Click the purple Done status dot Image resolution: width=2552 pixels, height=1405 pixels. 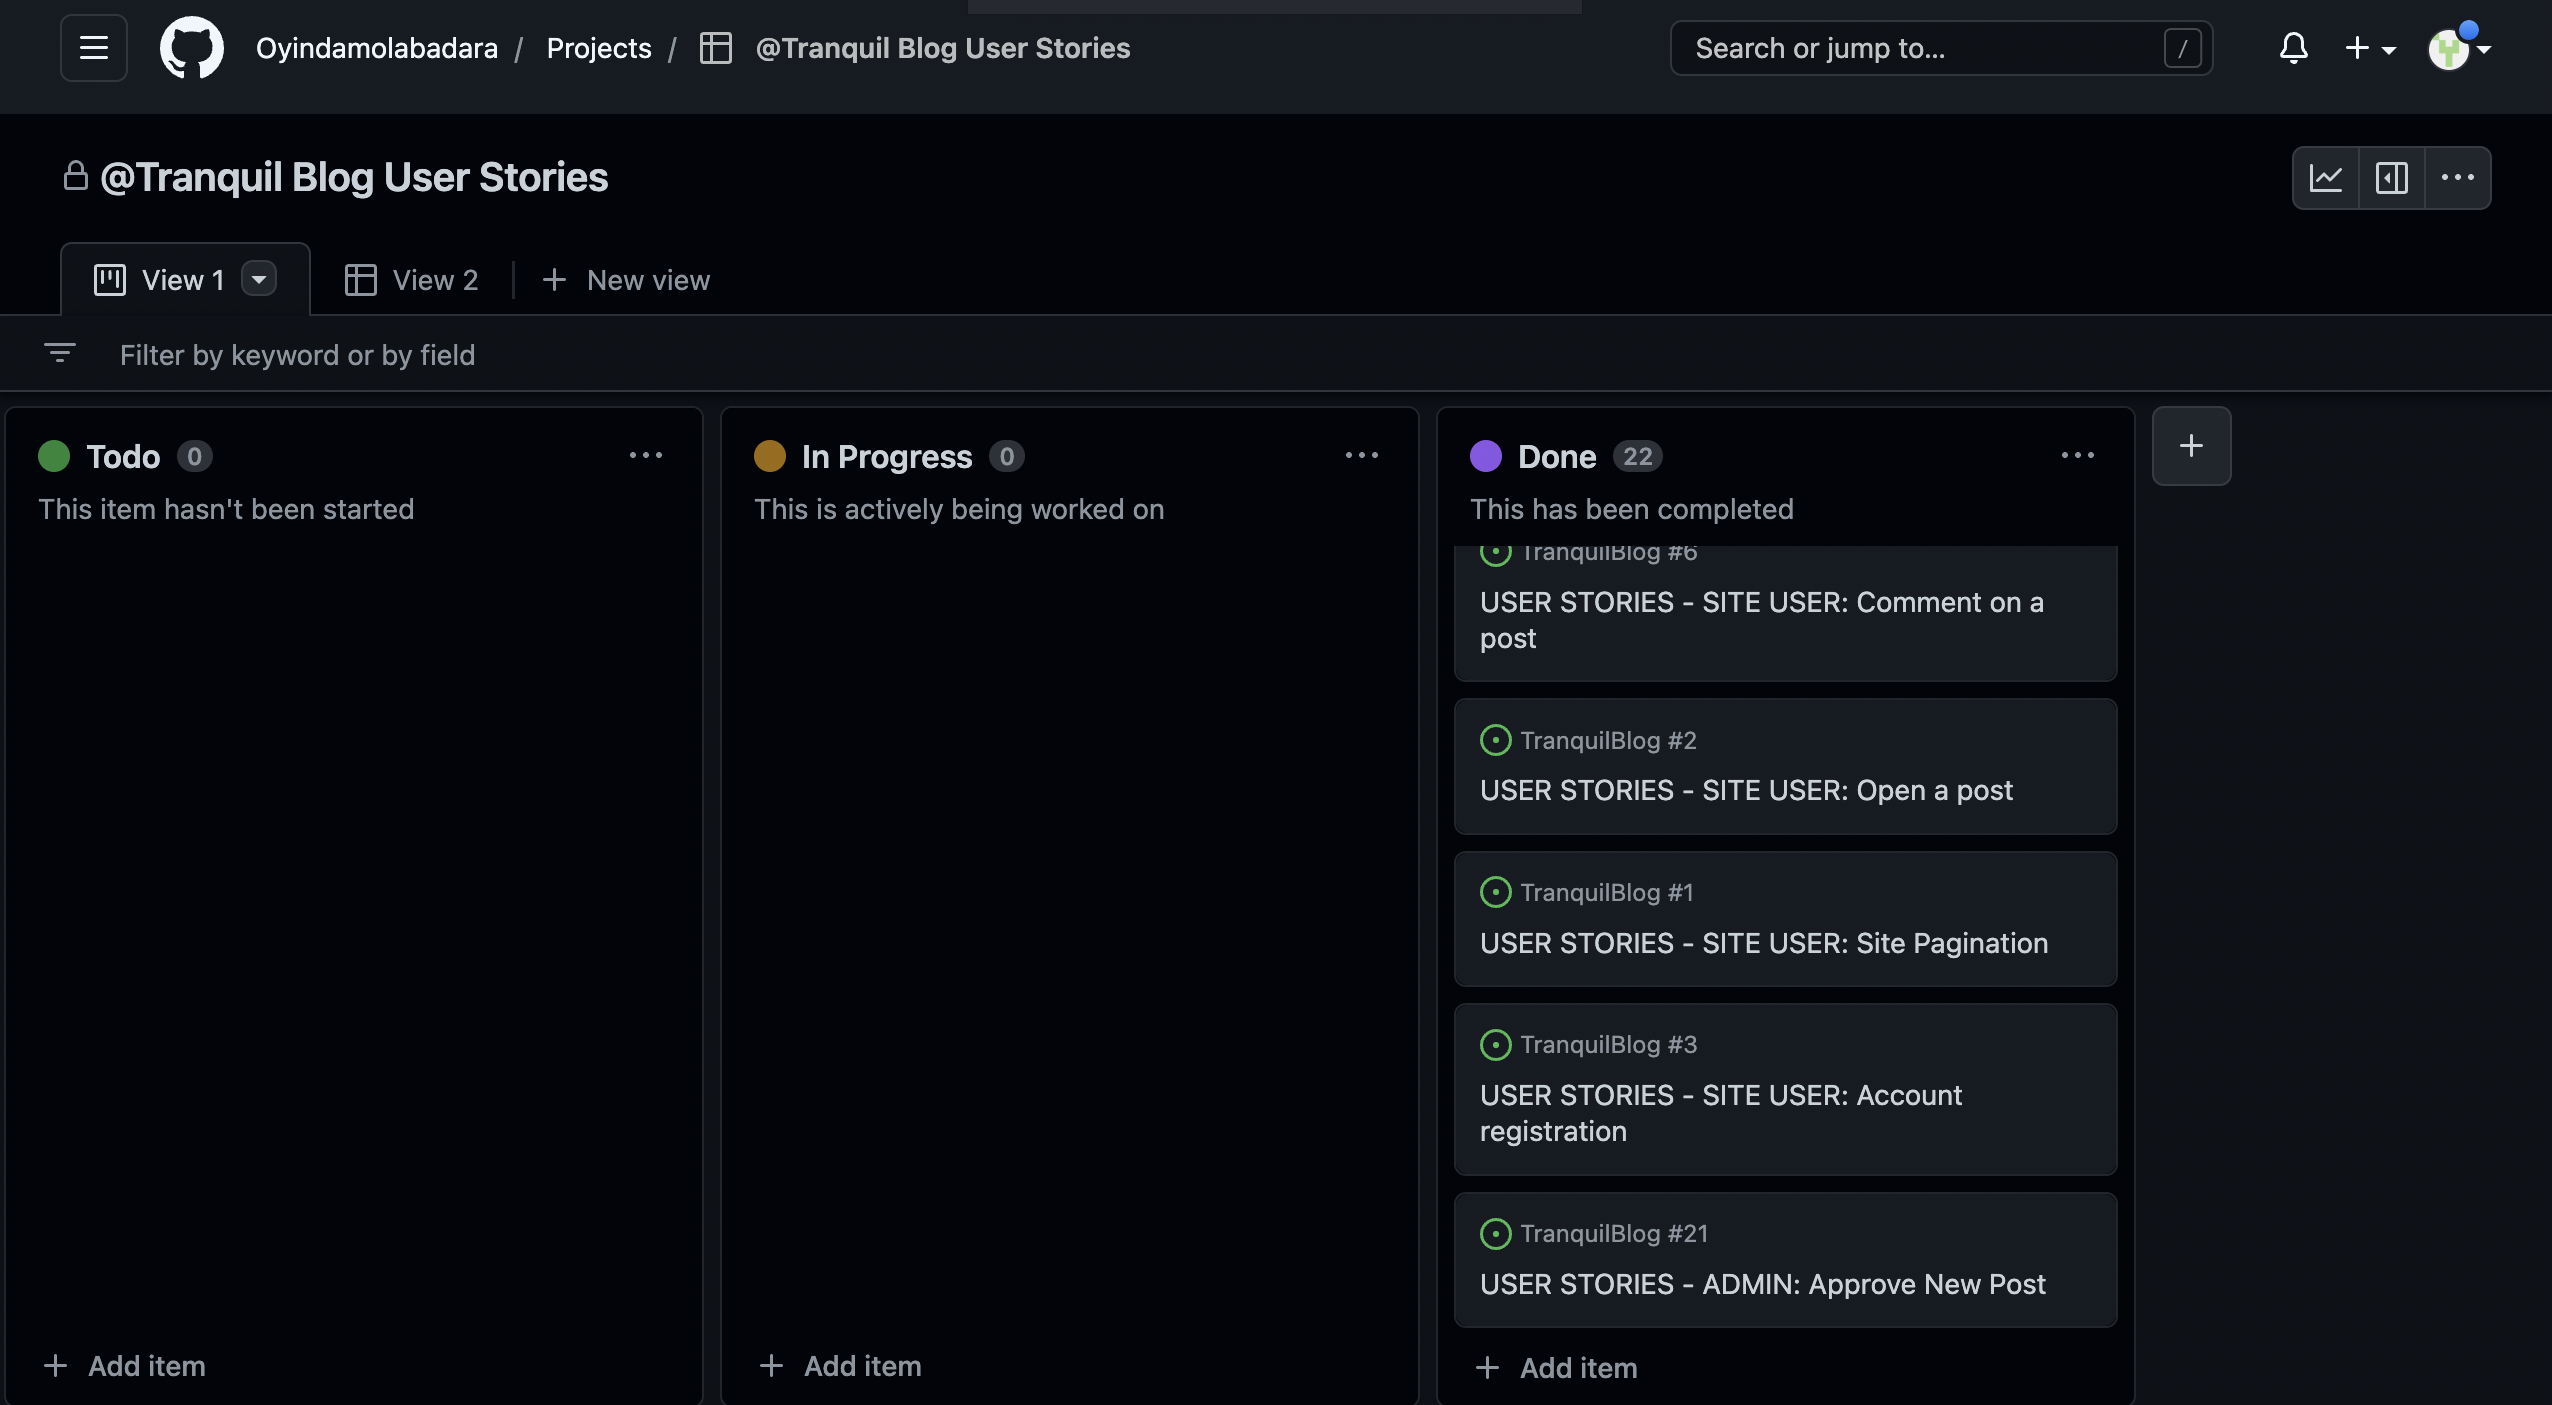(x=1485, y=456)
